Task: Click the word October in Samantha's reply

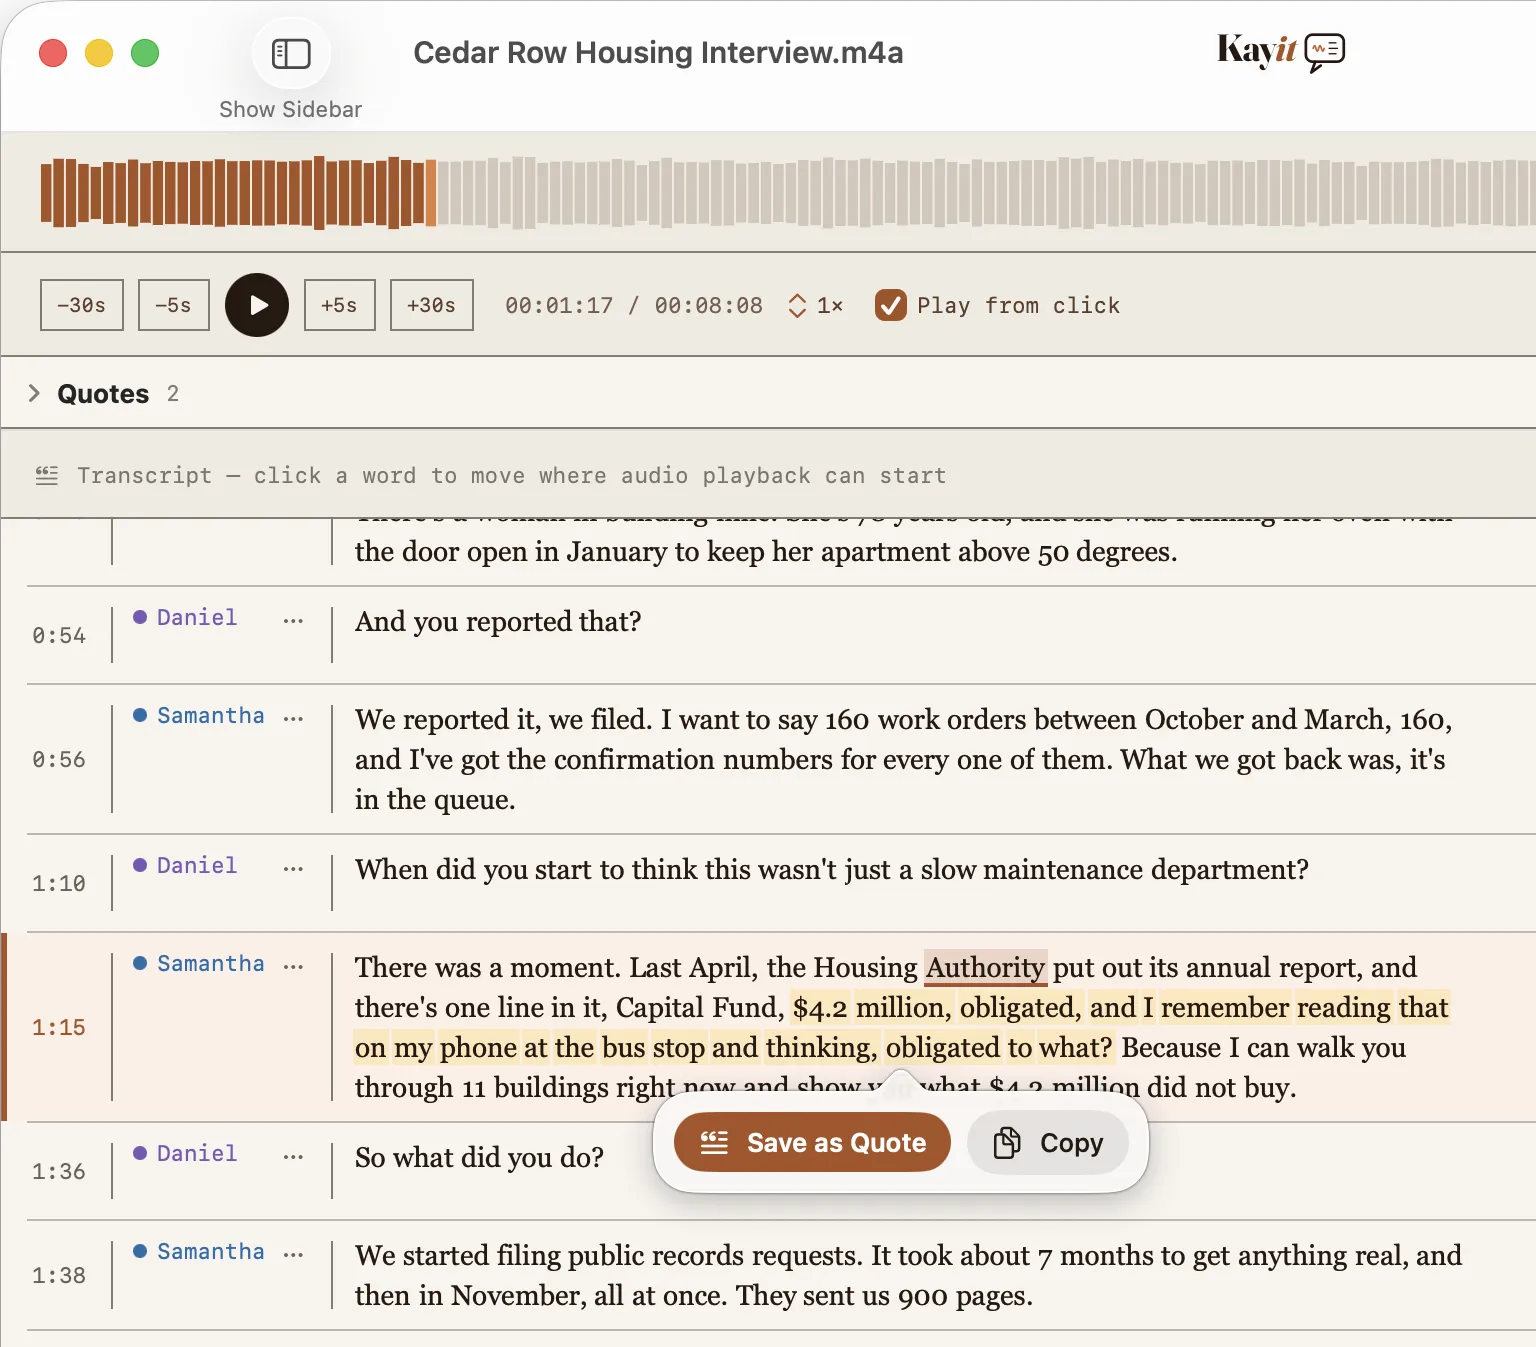Action: click(x=1194, y=720)
